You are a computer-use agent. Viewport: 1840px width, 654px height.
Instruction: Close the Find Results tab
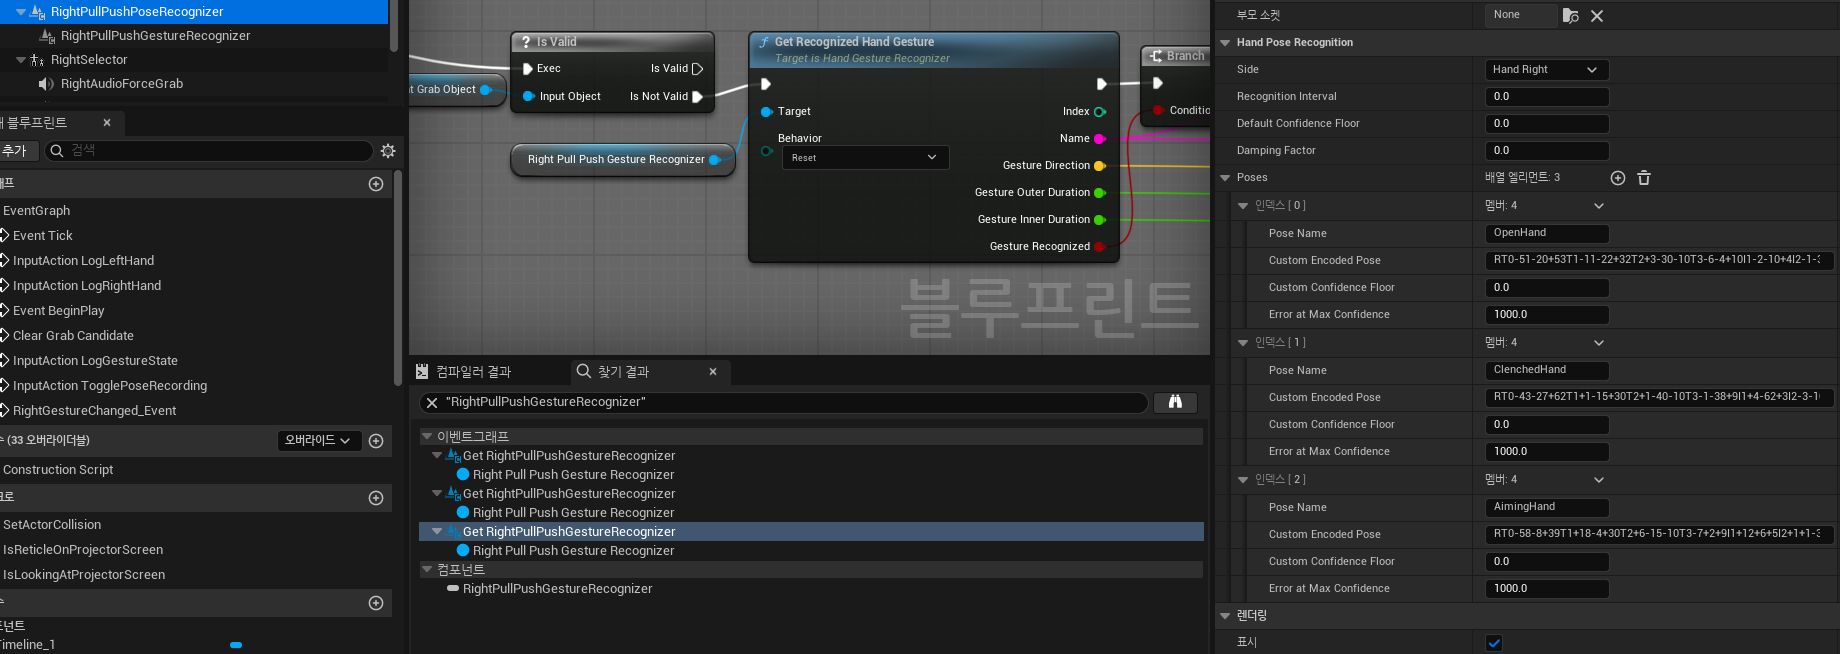(x=713, y=372)
